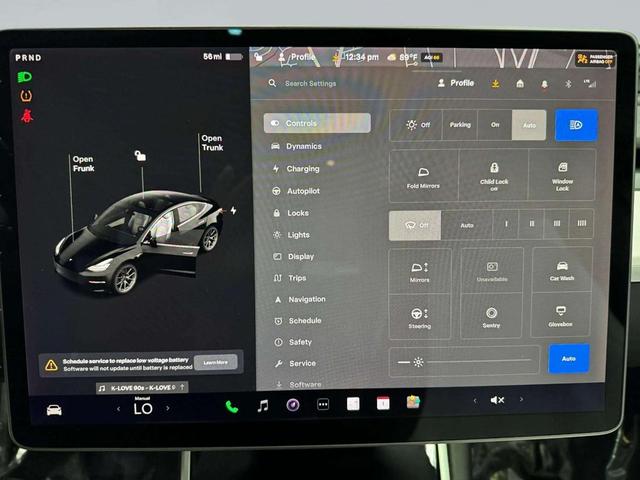The width and height of the screenshot is (640, 480).
Task: Set headlights to Off
Action: (x=416, y=125)
